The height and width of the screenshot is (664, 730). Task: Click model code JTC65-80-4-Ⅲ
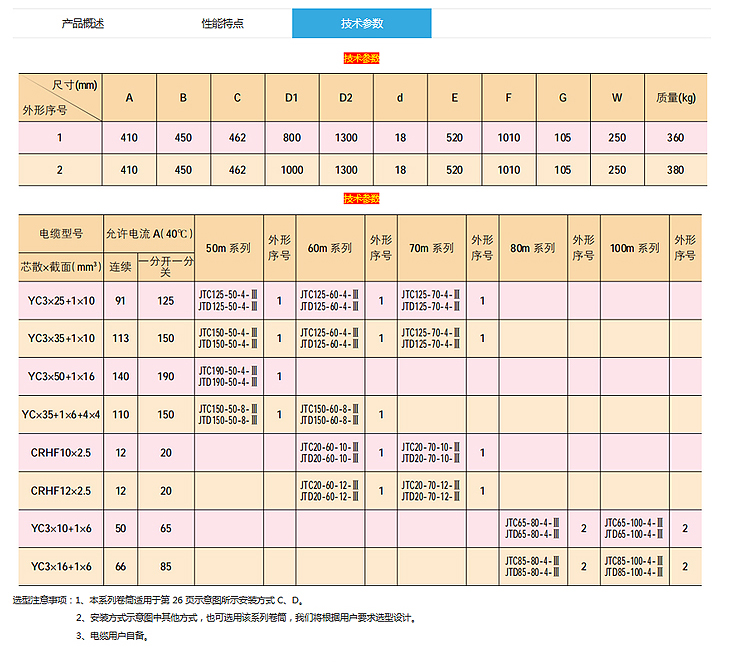pyautogui.click(x=532, y=523)
